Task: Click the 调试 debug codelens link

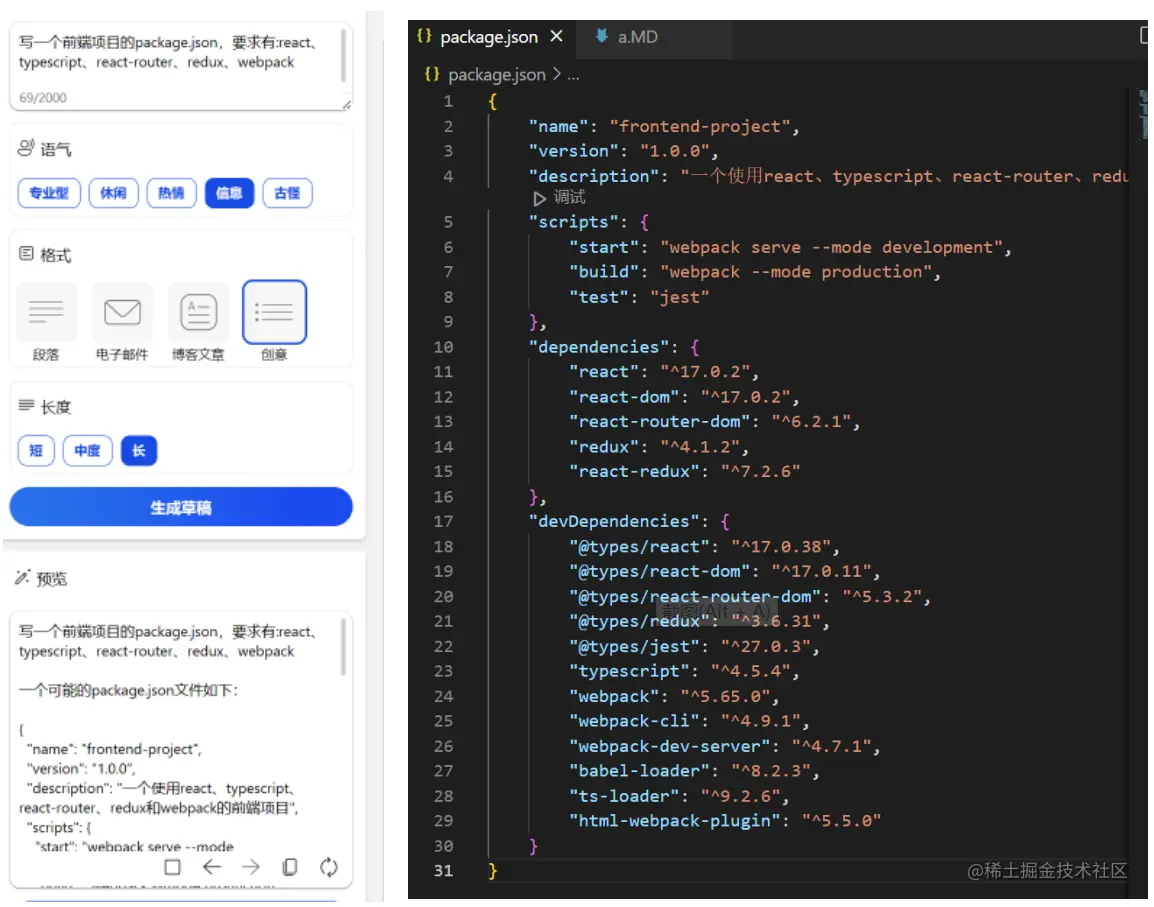Action: [569, 197]
